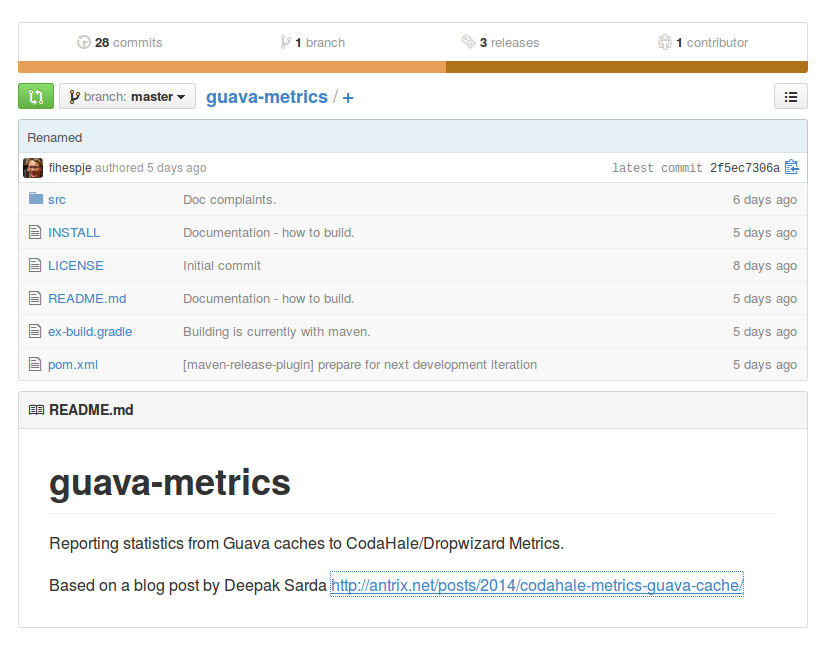View the 3 releases tab
This screenshot has height=651, width=823.
coord(500,43)
